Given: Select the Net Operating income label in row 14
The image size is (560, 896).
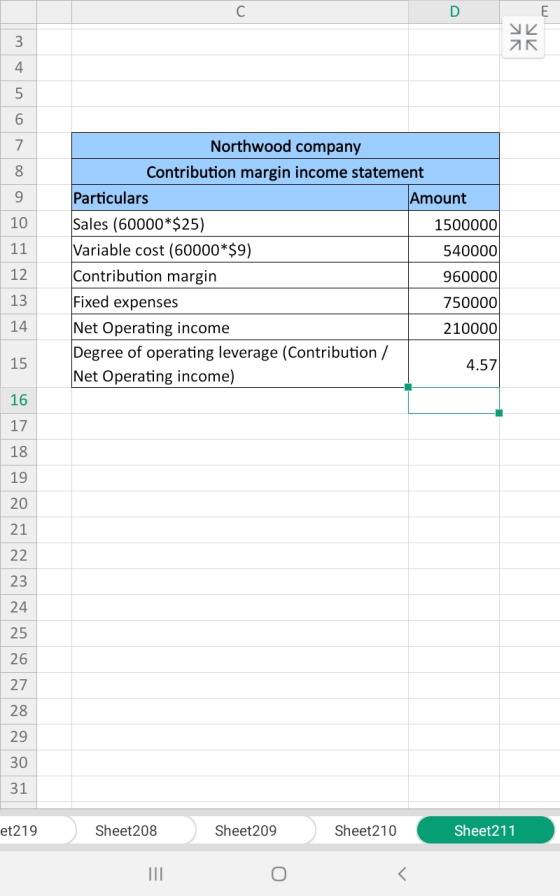Looking at the screenshot, I should coord(240,327).
